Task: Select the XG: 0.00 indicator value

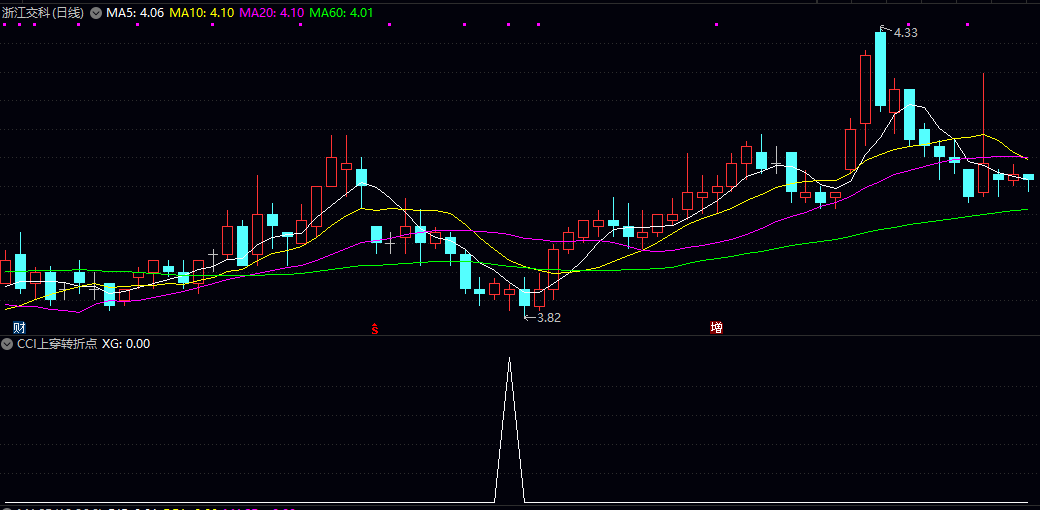Action: coord(126,344)
